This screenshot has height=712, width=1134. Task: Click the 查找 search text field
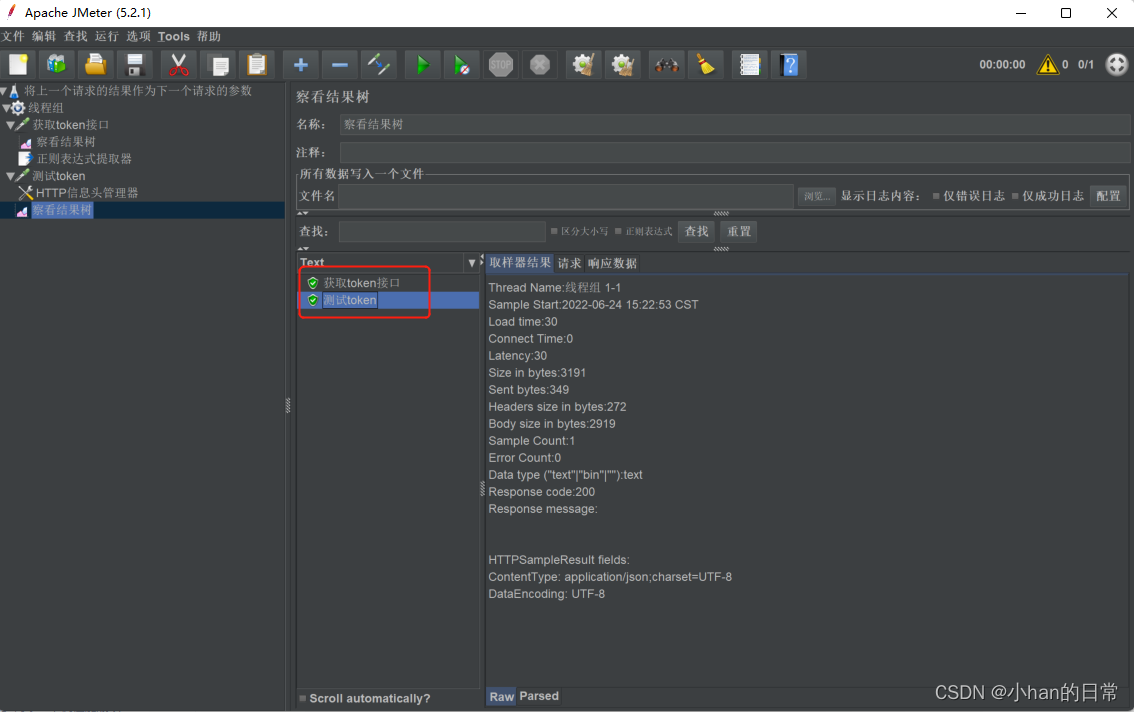(x=442, y=232)
